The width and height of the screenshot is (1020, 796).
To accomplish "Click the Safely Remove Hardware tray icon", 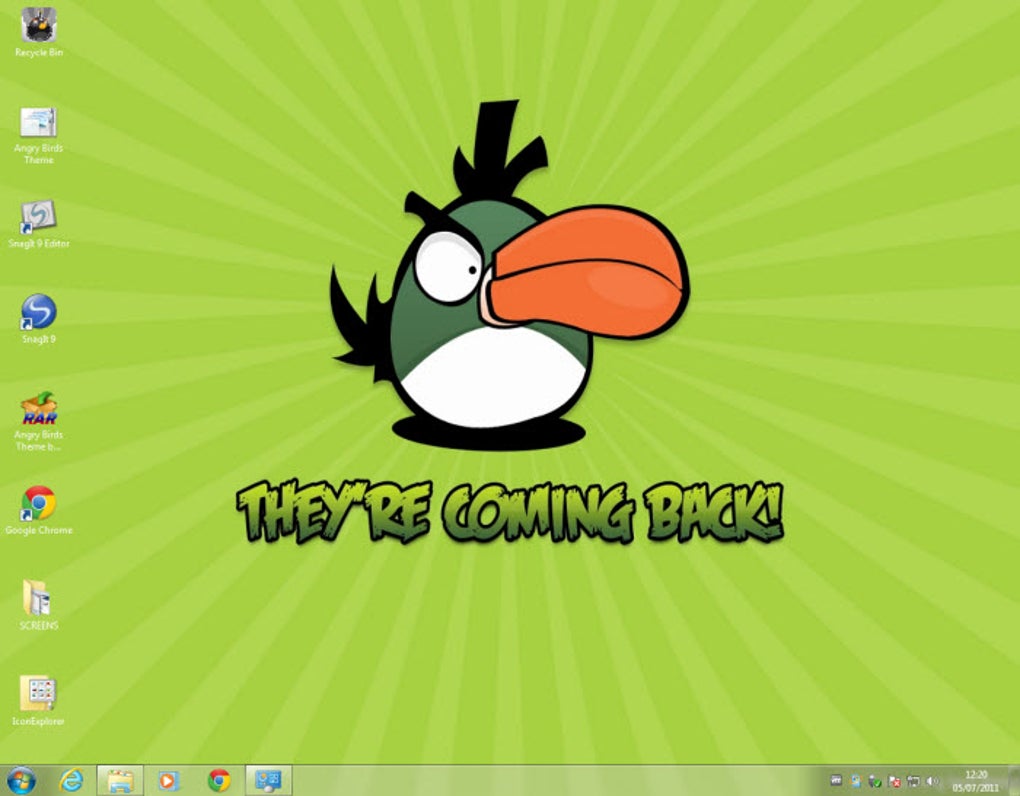I will (x=875, y=780).
